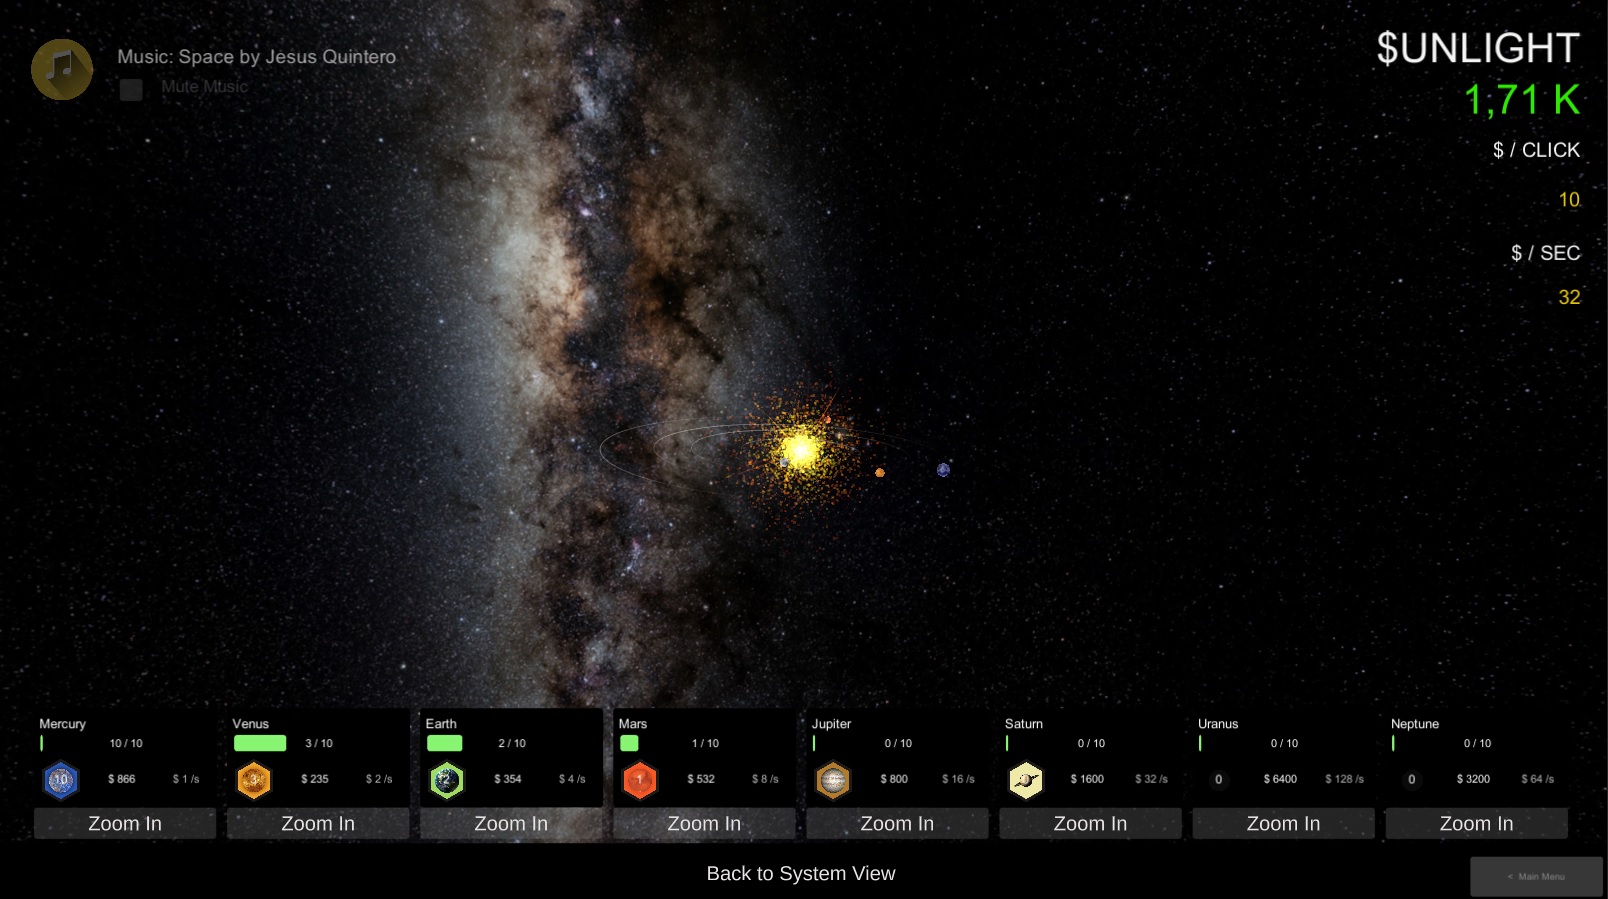Viewport: 1608px width, 899px height.
Task: Click the Uranus level 0 icon
Action: tap(1218, 779)
